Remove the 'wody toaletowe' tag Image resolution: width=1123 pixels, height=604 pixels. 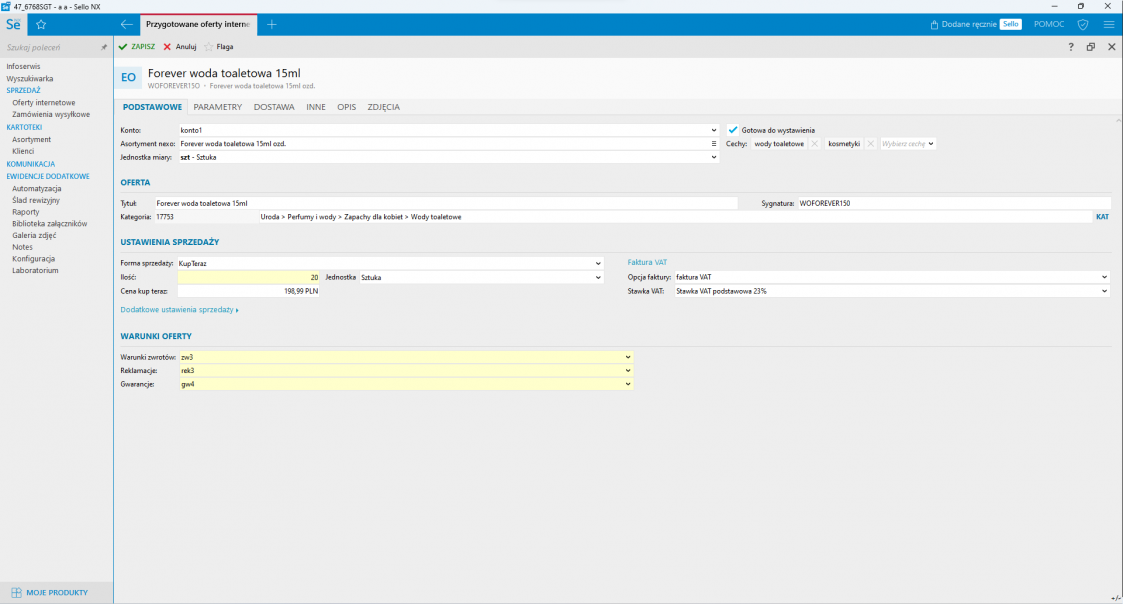coord(814,144)
